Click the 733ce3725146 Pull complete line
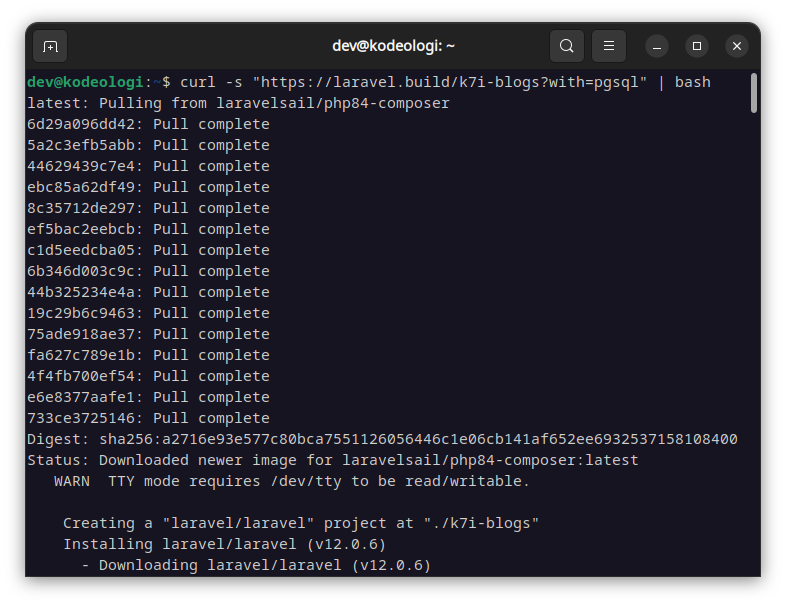Viewport: 786px width, 605px height. tap(148, 418)
